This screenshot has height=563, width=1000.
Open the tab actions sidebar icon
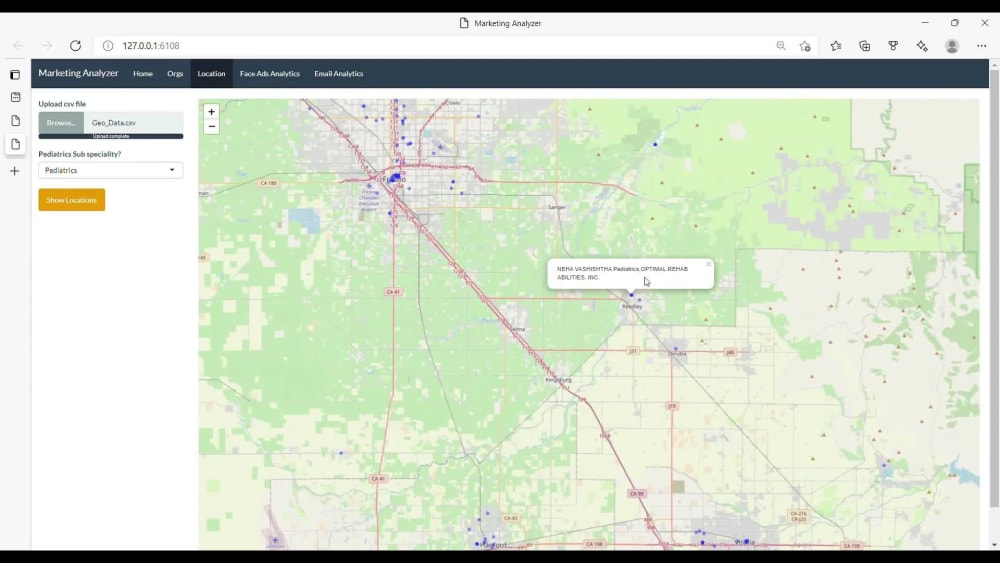15,75
